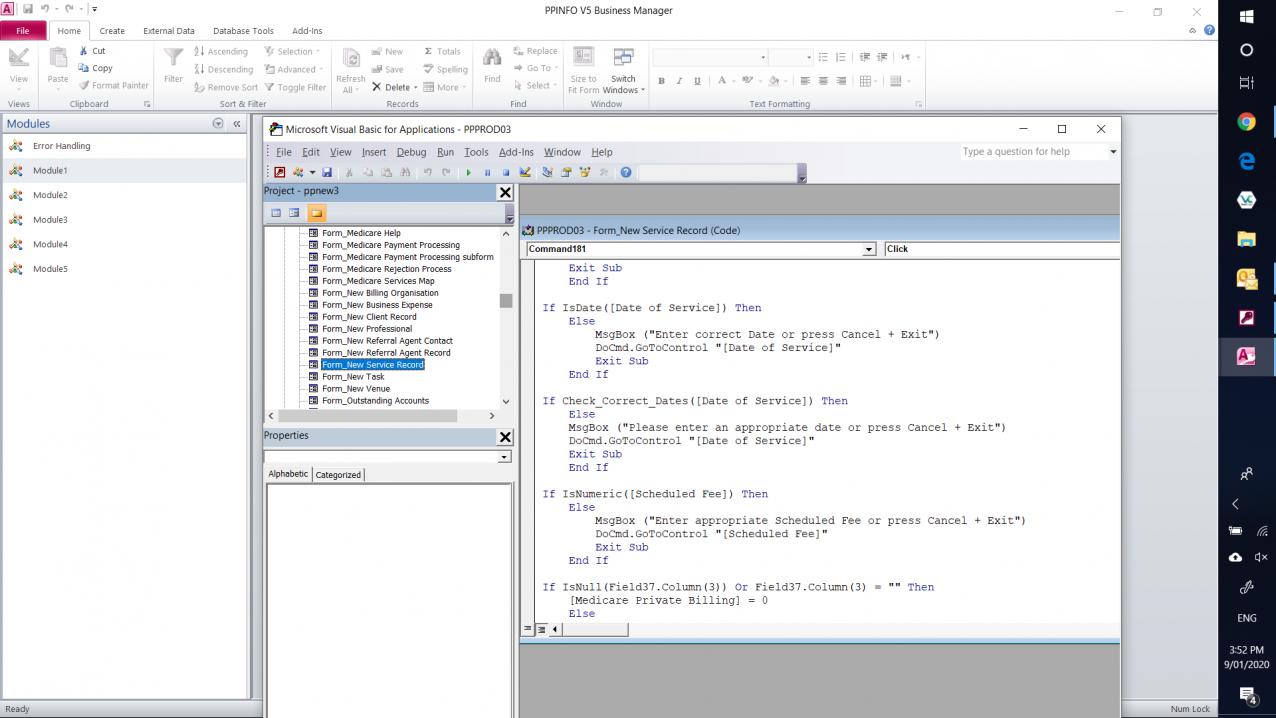Select Module3 in the Modules pane
This screenshot has height=718, width=1276.
coord(50,220)
